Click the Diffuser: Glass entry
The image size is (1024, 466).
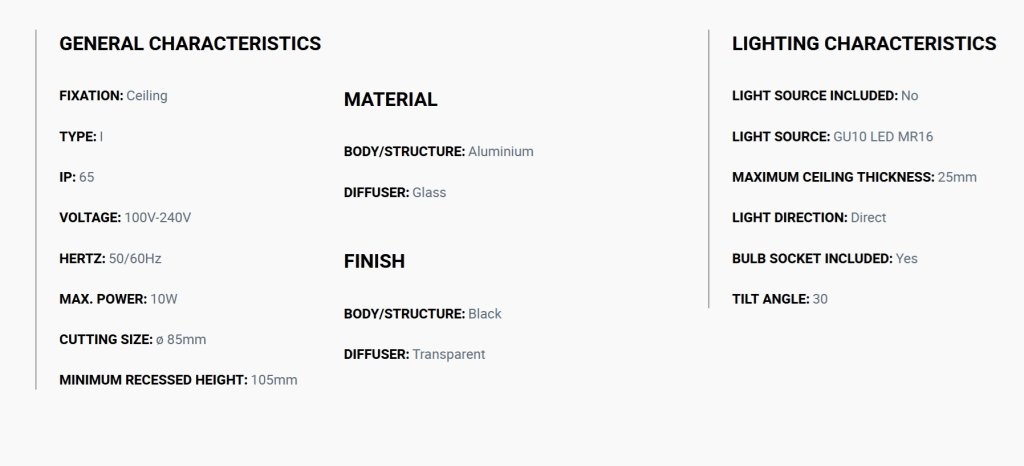395,193
